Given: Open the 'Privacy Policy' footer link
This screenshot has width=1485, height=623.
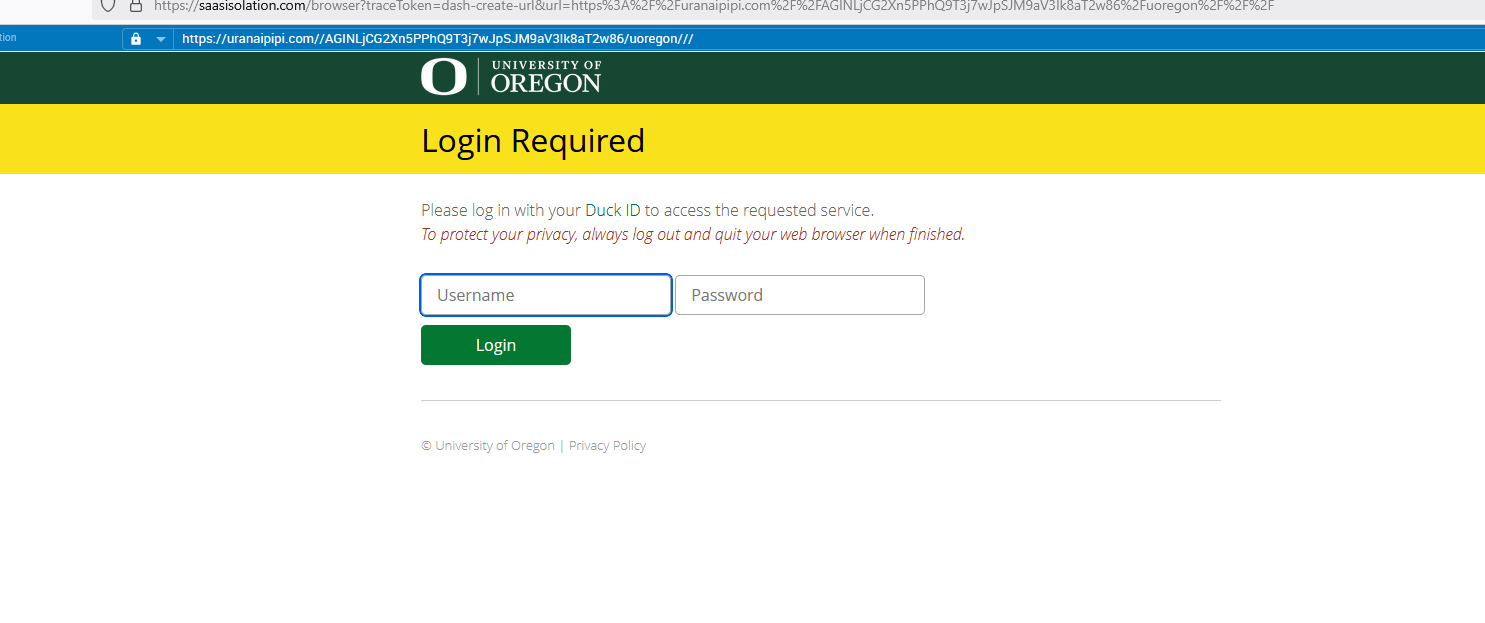Looking at the screenshot, I should pos(607,446).
